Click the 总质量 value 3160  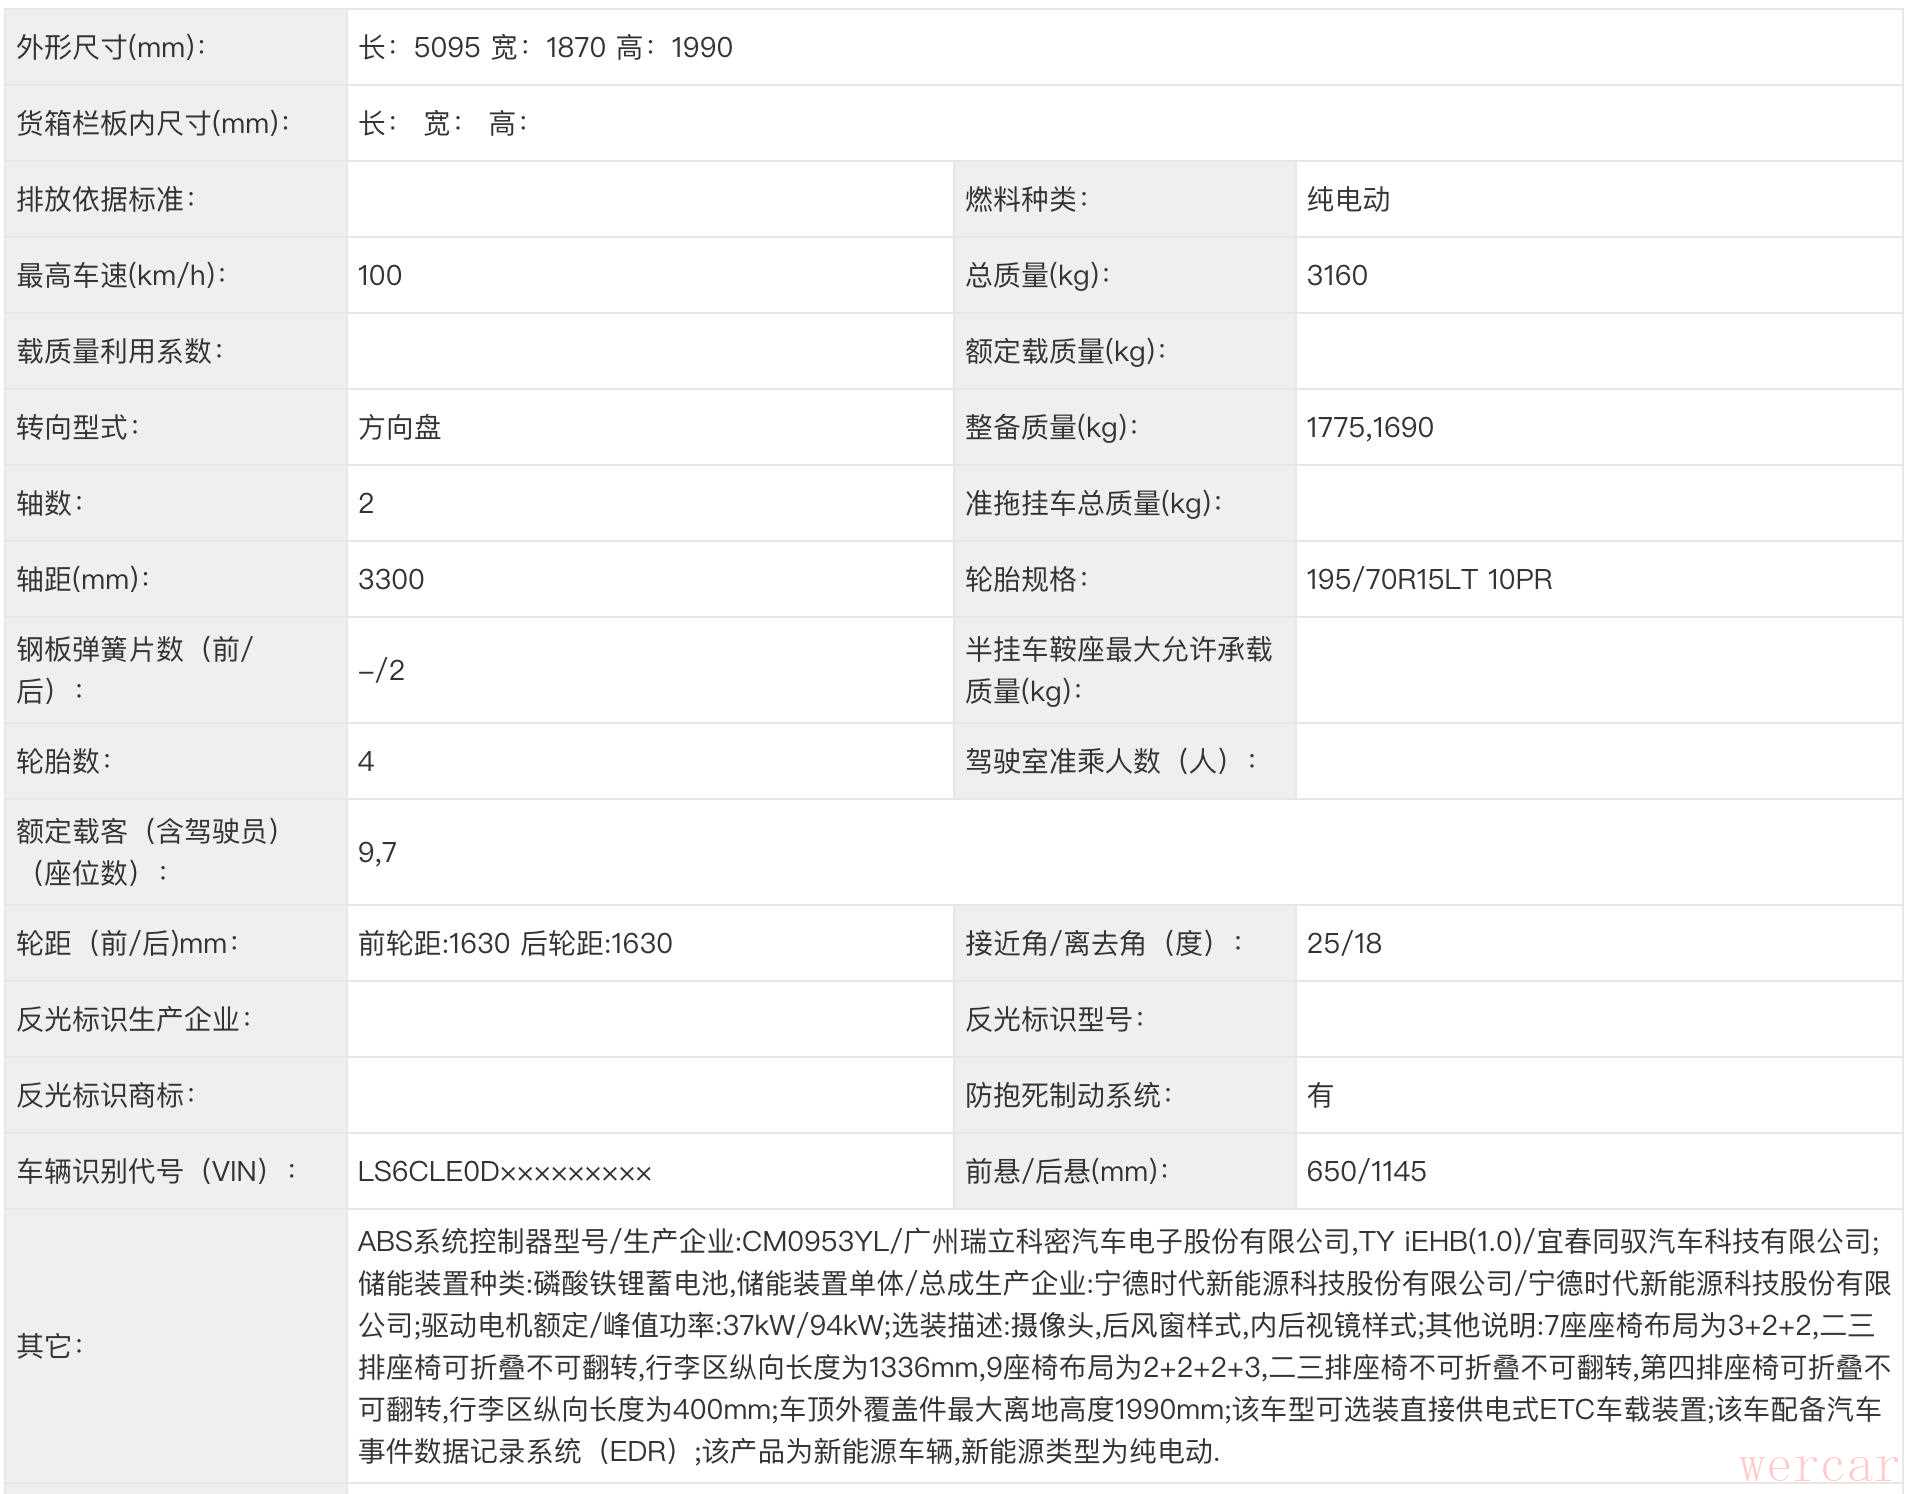tap(1336, 276)
